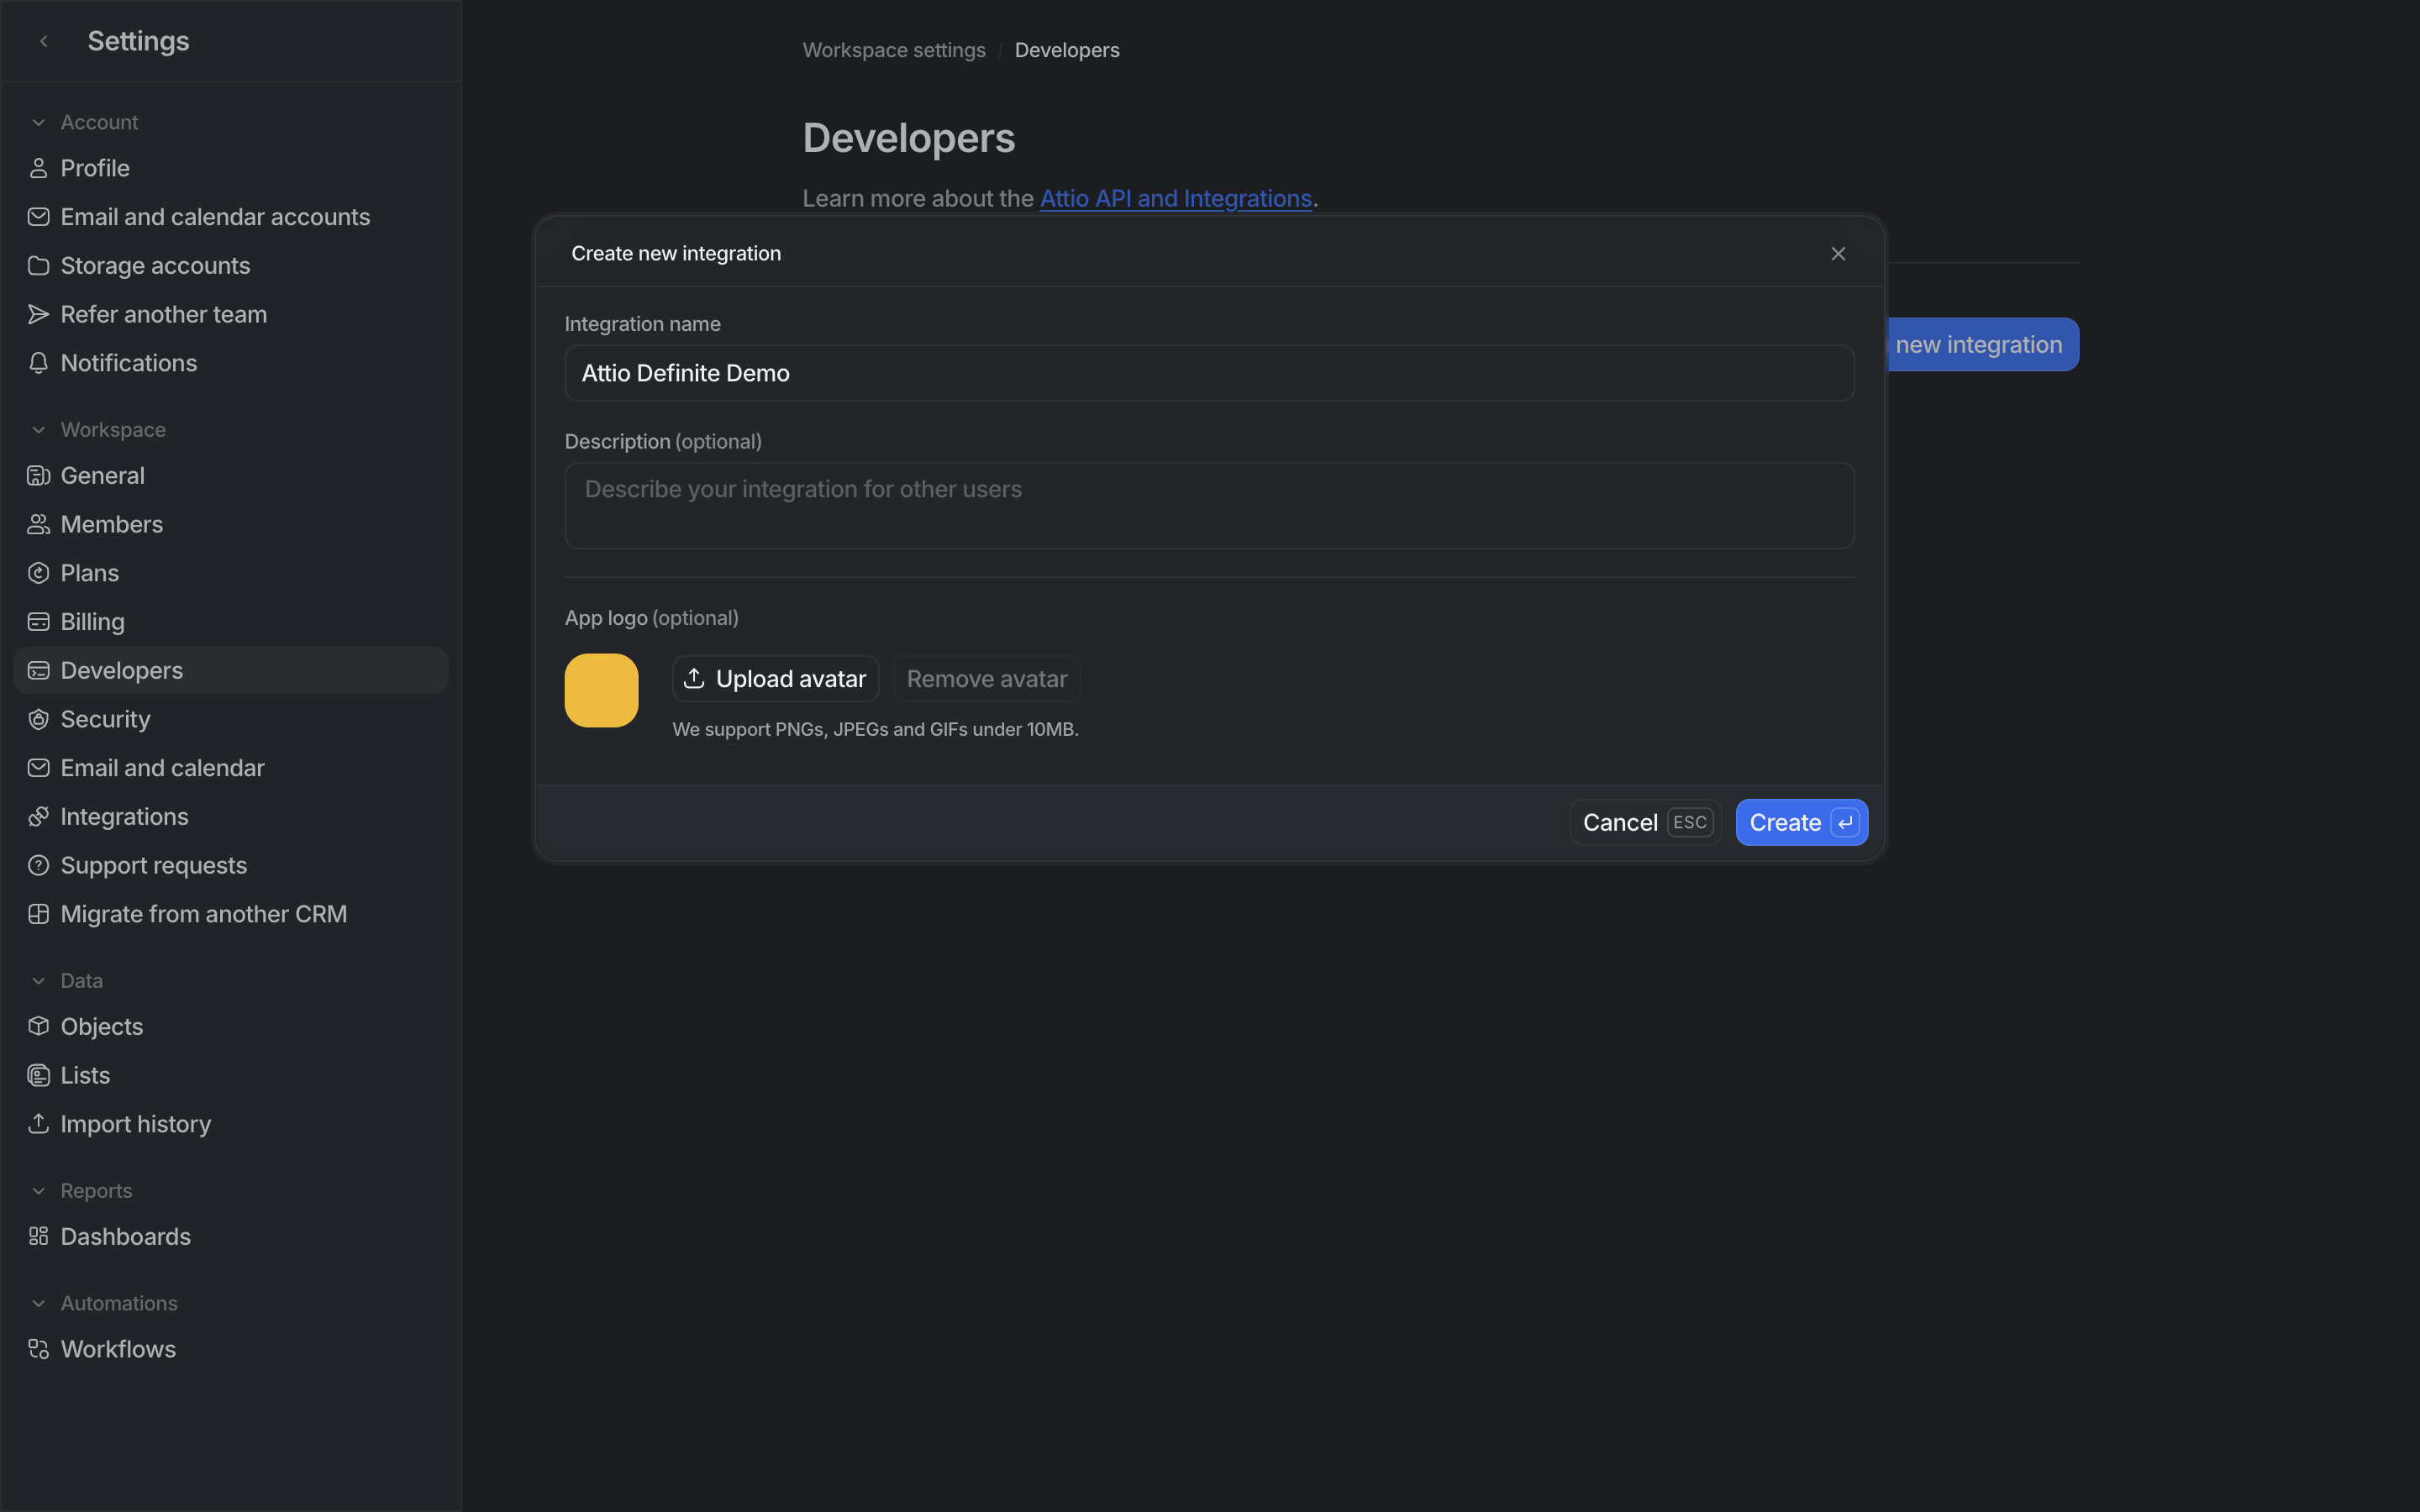This screenshot has width=2420, height=1512.
Task: Open the Security settings page
Action: (231, 719)
